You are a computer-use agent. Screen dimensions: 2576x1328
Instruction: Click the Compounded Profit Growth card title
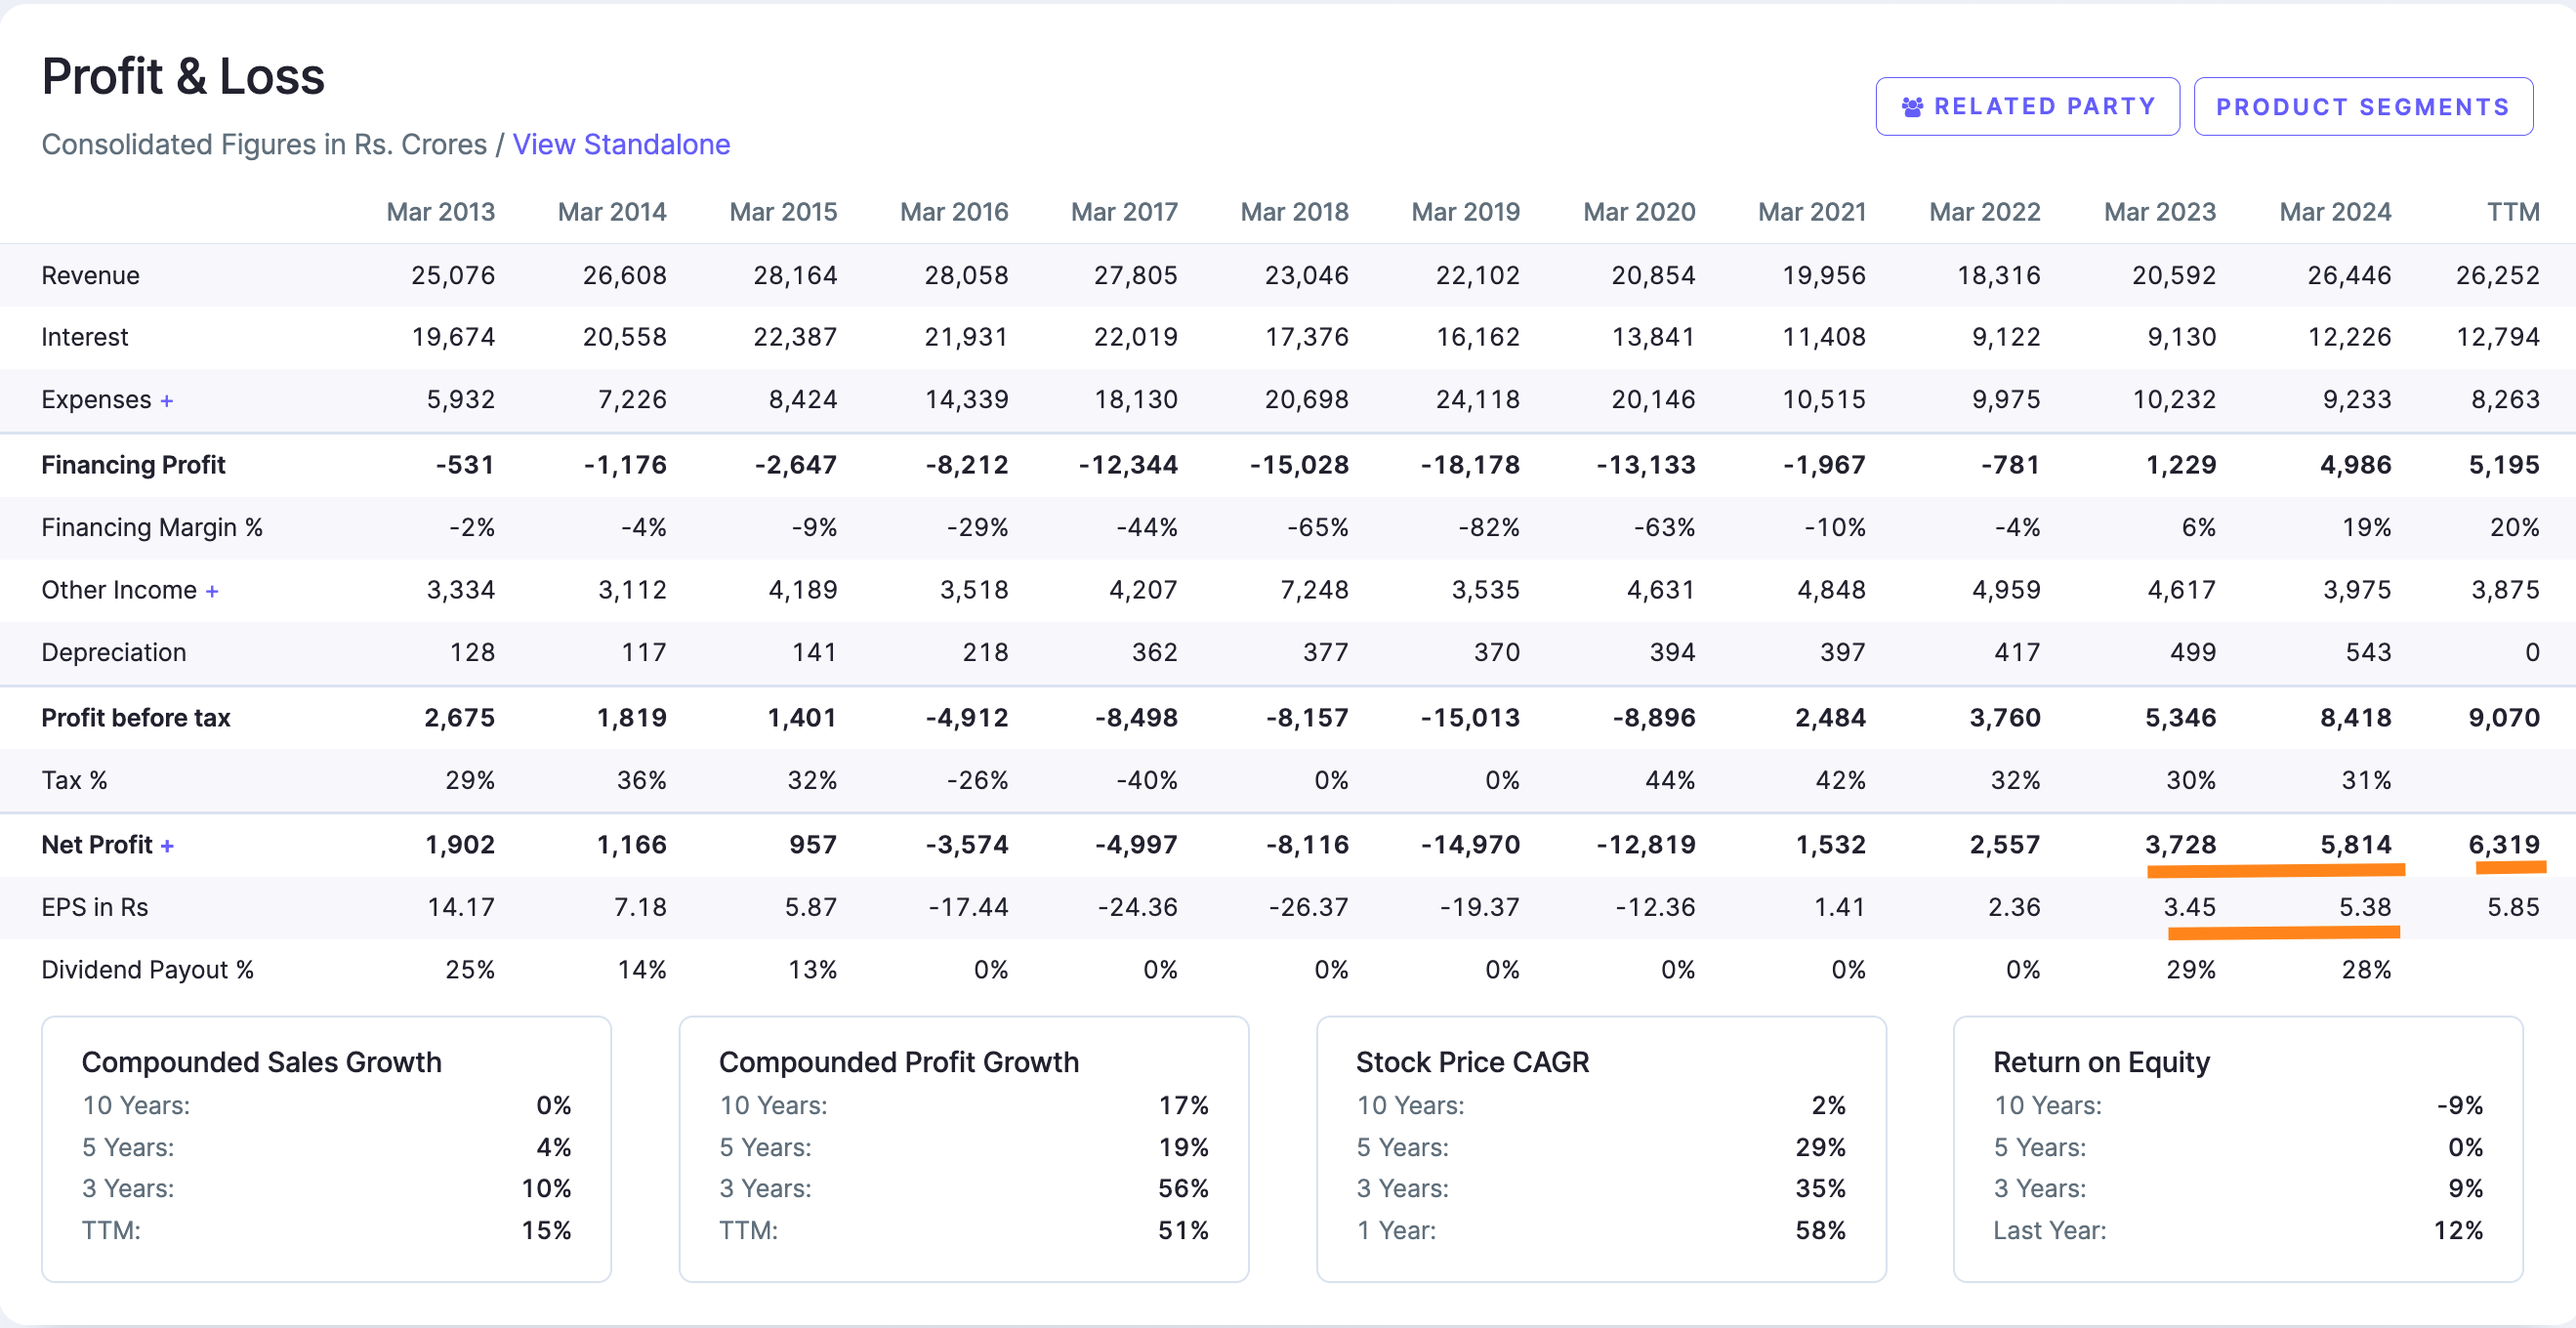coord(898,1062)
